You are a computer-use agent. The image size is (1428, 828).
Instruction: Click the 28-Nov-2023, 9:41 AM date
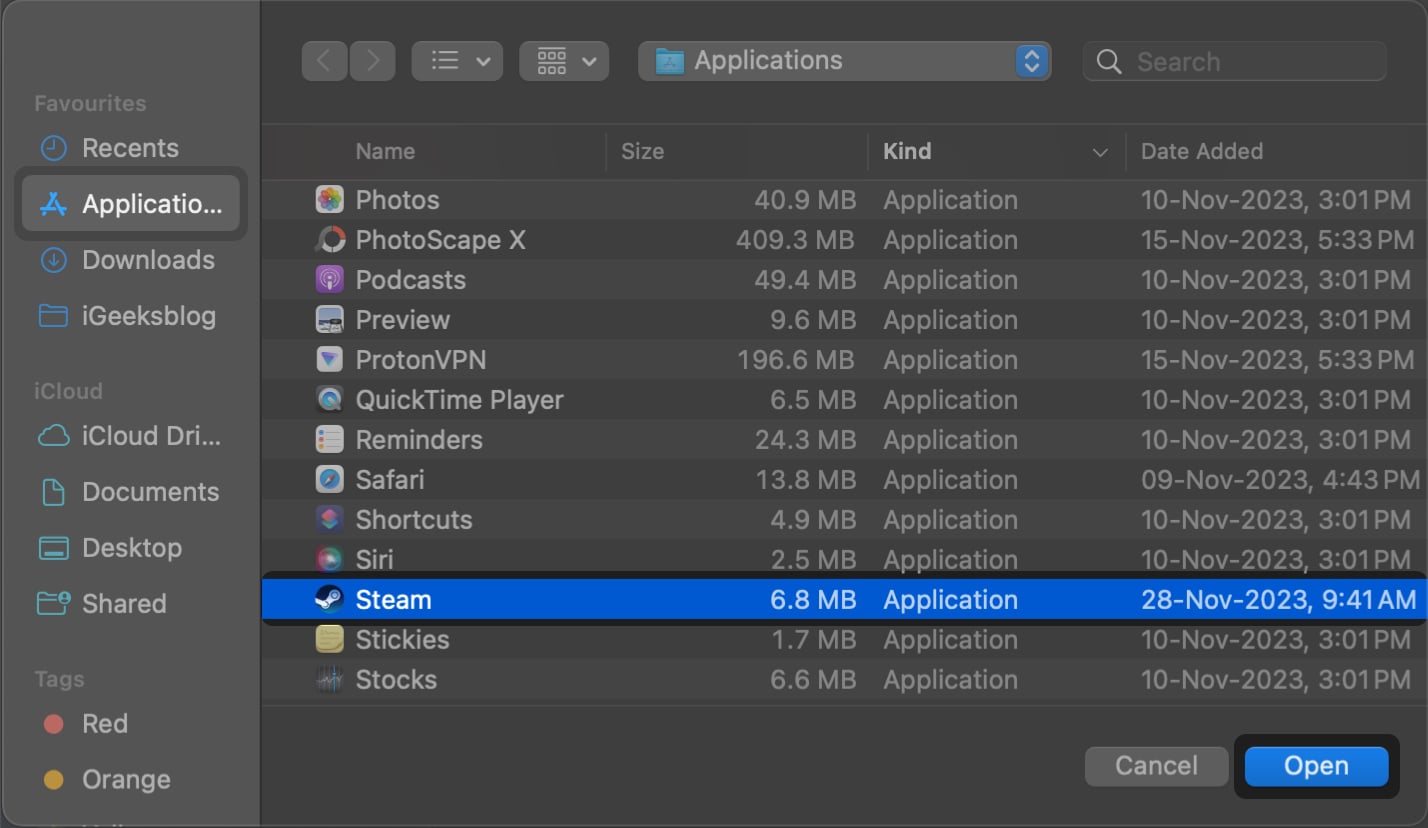(x=1279, y=600)
